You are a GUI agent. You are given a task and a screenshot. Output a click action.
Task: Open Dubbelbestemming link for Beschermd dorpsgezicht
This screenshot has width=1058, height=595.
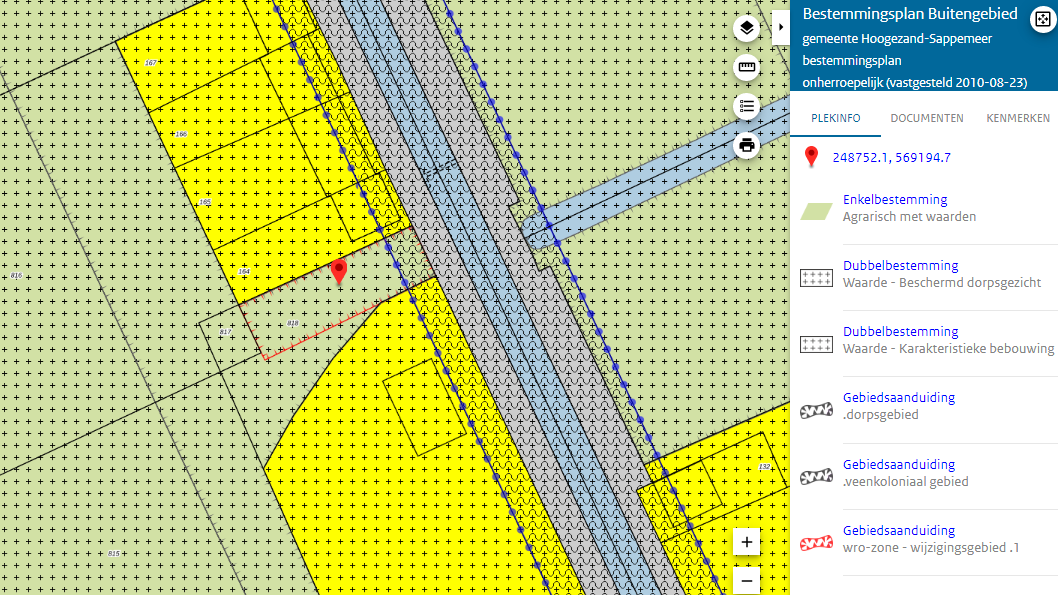900,266
